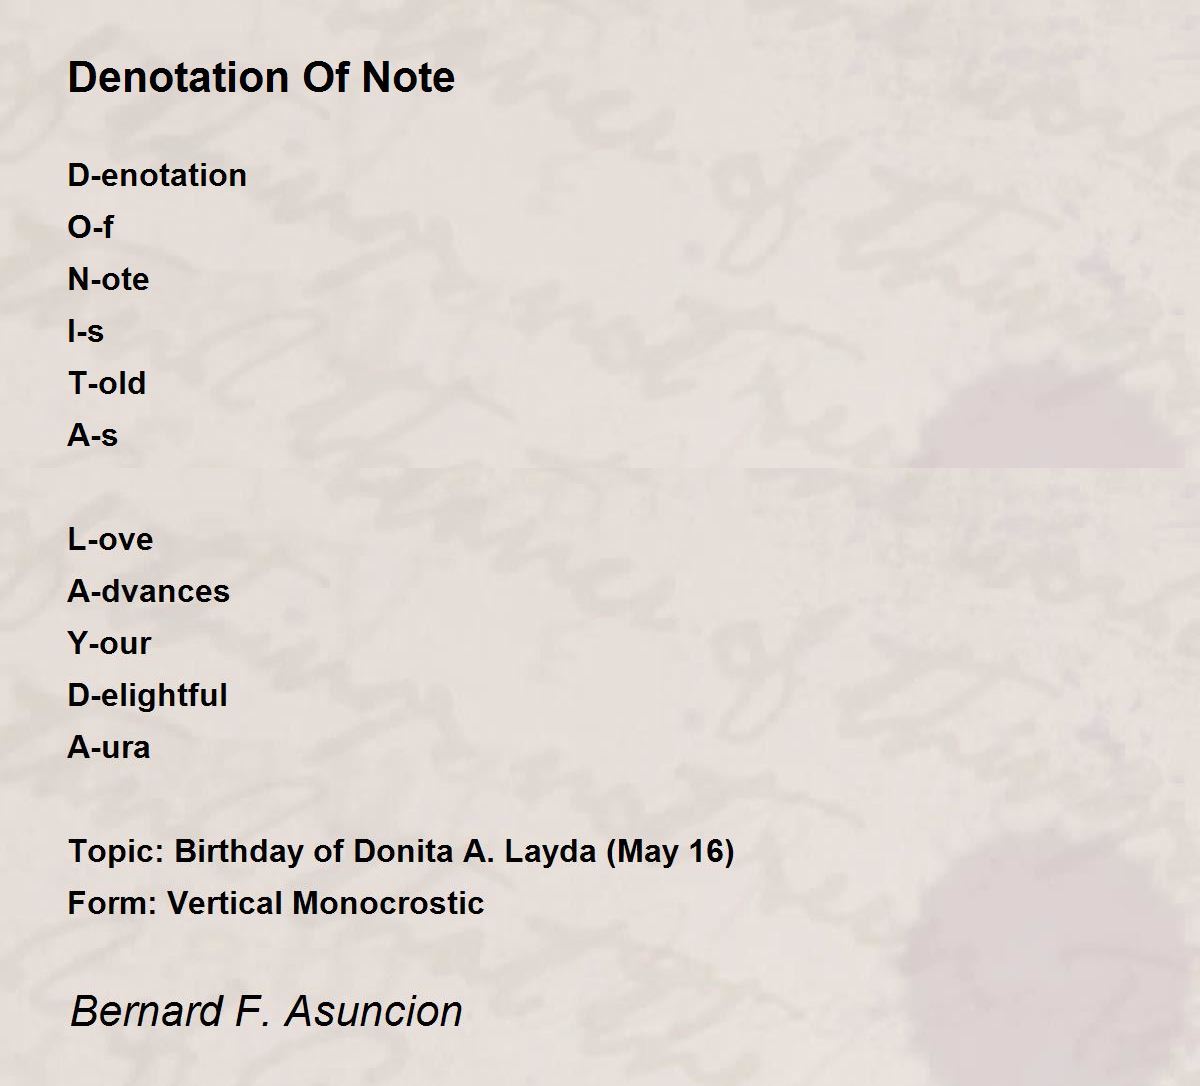Click the O-f line
Viewport: 1200px width, 1086px height.
pos(90,227)
